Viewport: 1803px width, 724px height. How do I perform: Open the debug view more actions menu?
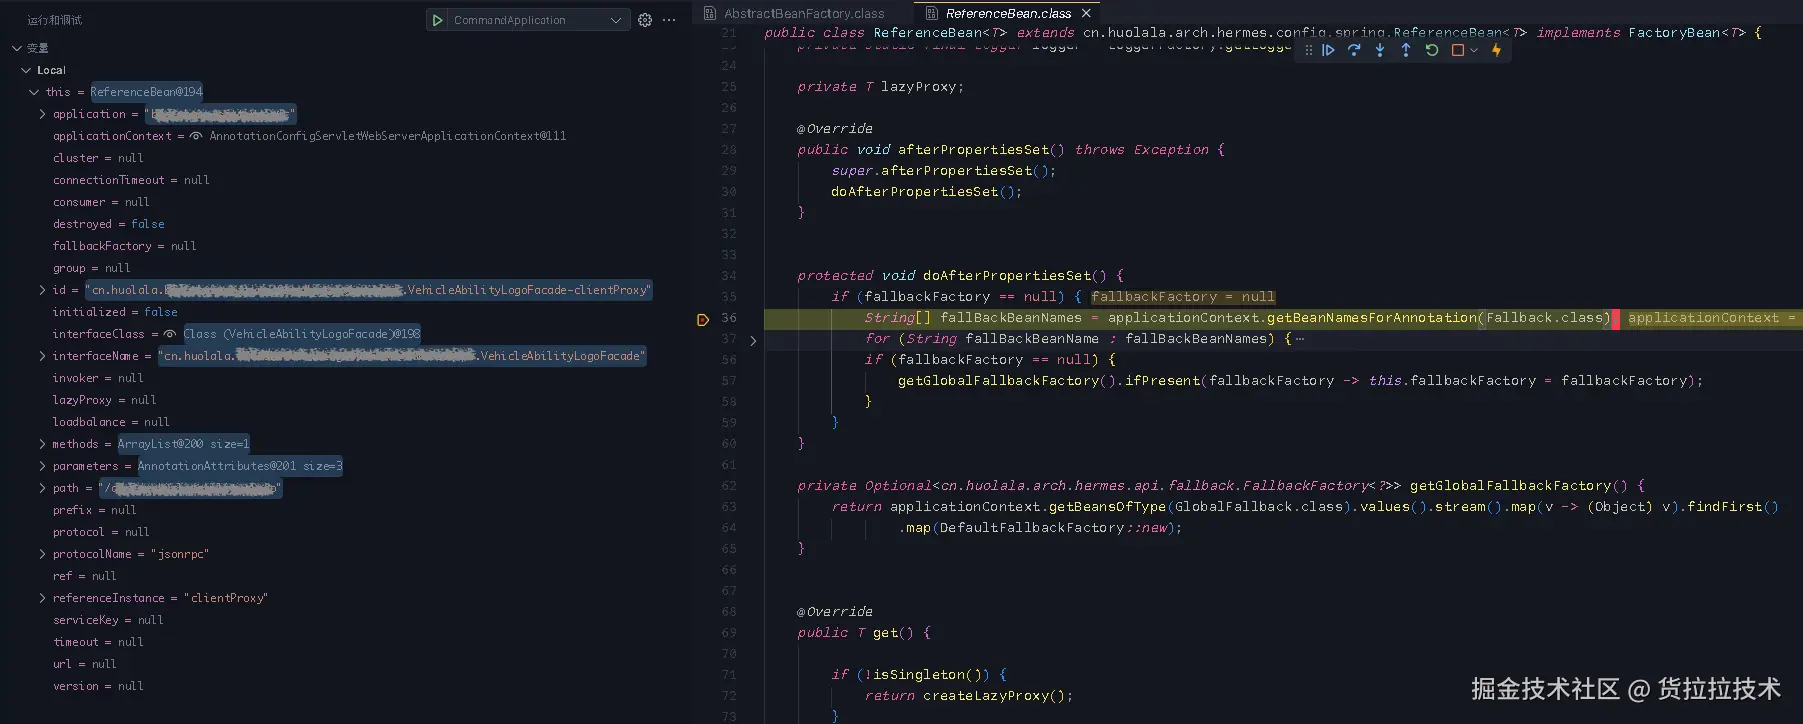coord(669,20)
